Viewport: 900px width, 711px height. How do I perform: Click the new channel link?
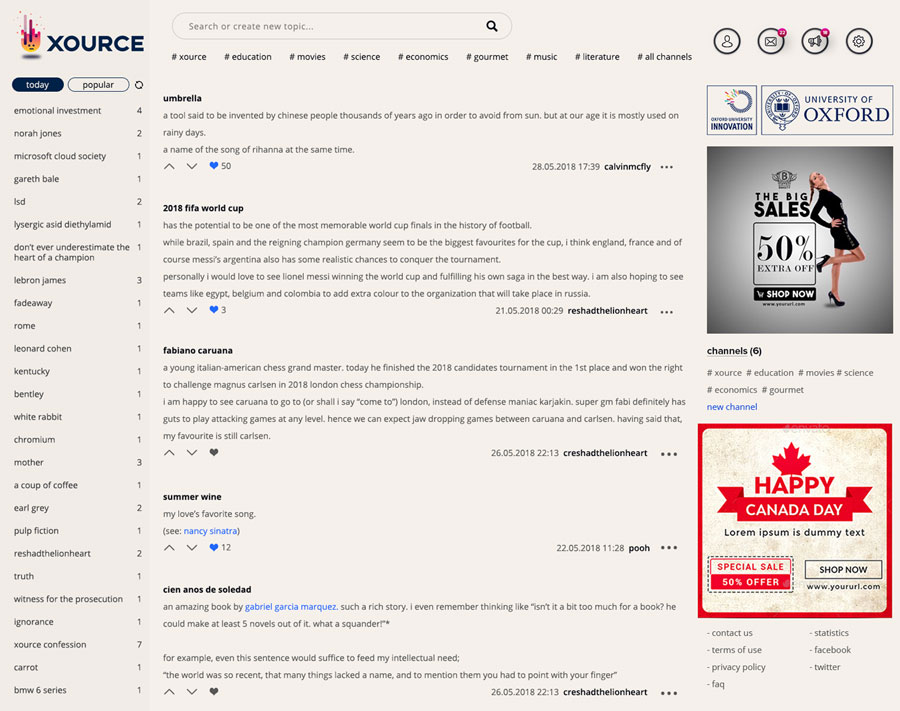click(732, 407)
